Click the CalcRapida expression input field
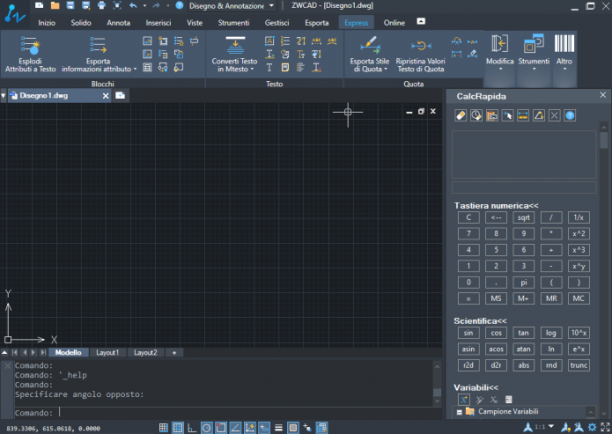 pos(524,187)
